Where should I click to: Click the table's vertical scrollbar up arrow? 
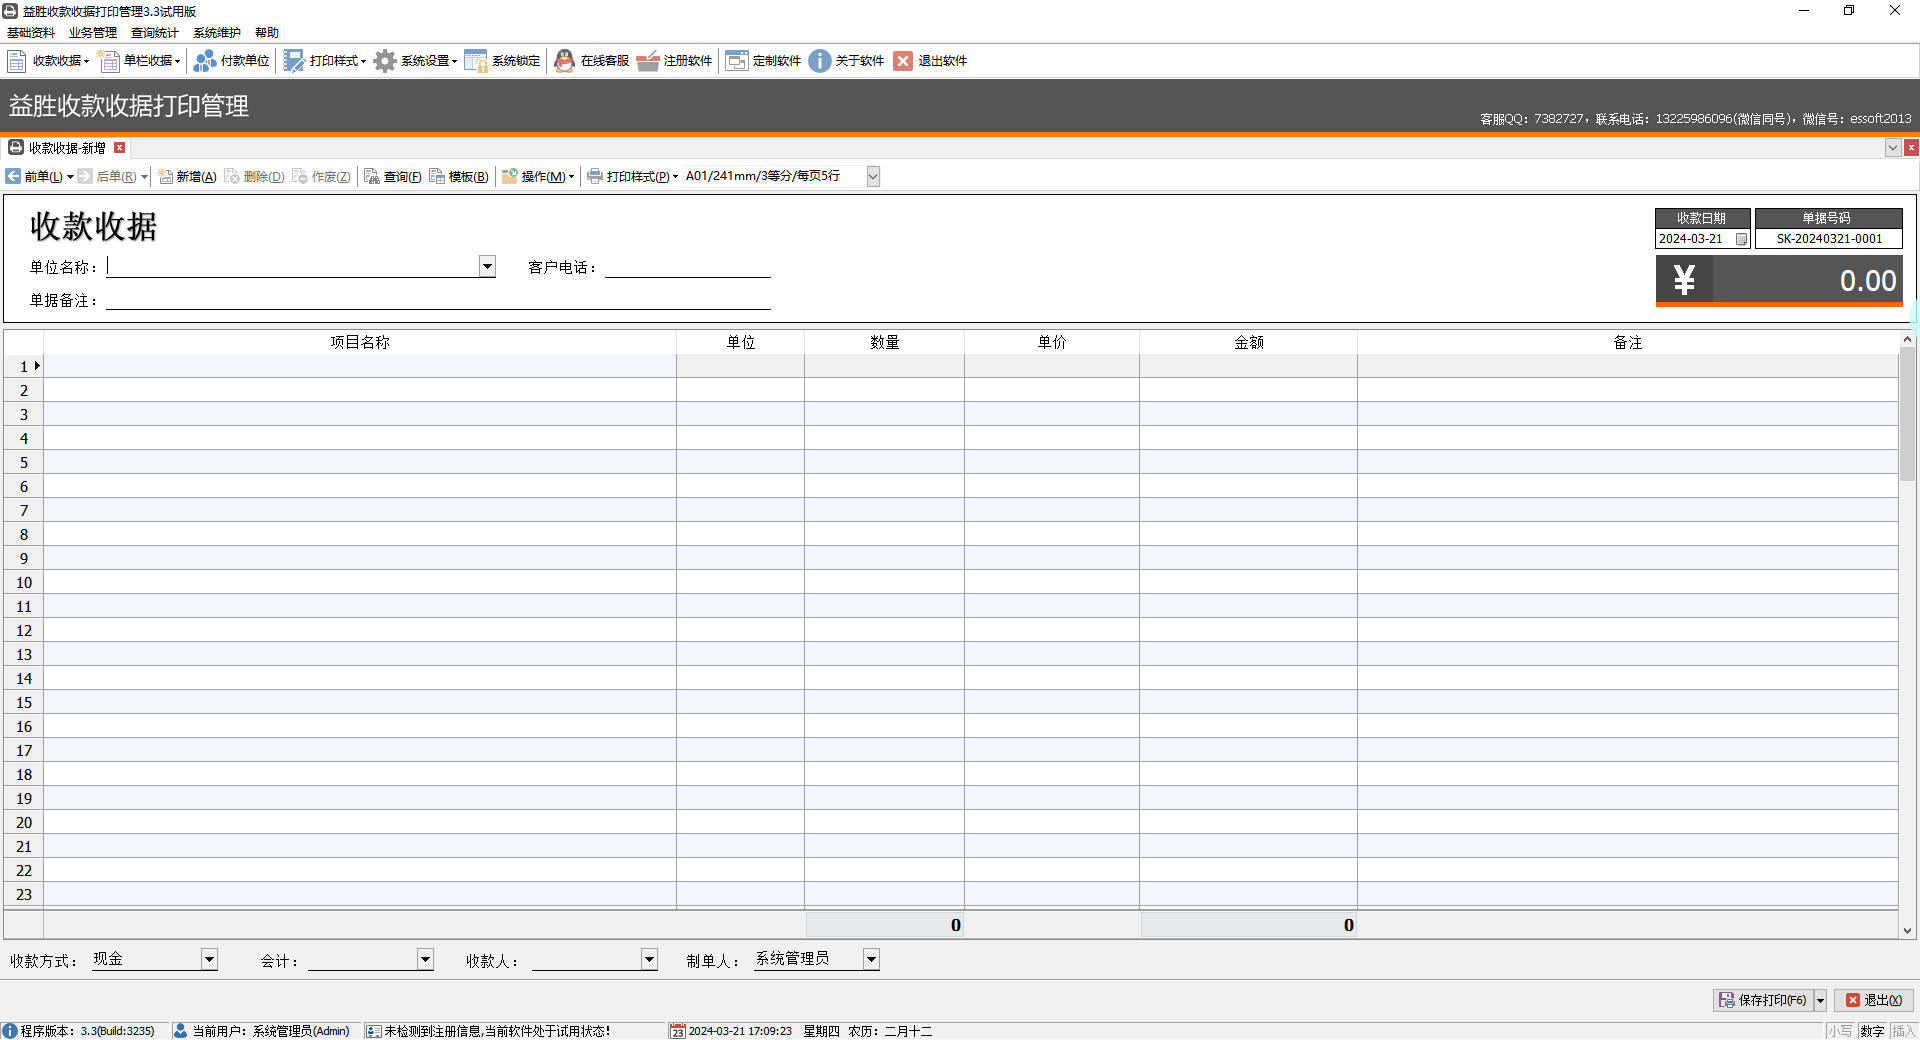point(1907,339)
